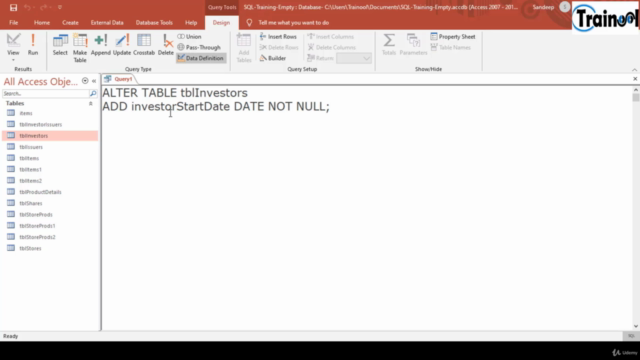
Task: Select the Union query option
Action: (x=189, y=36)
